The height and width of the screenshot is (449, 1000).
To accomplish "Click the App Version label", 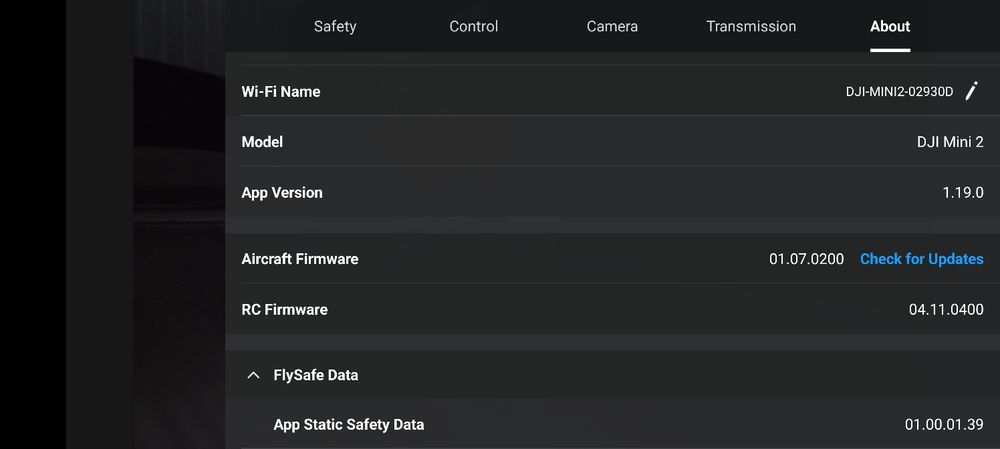I will (x=282, y=192).
